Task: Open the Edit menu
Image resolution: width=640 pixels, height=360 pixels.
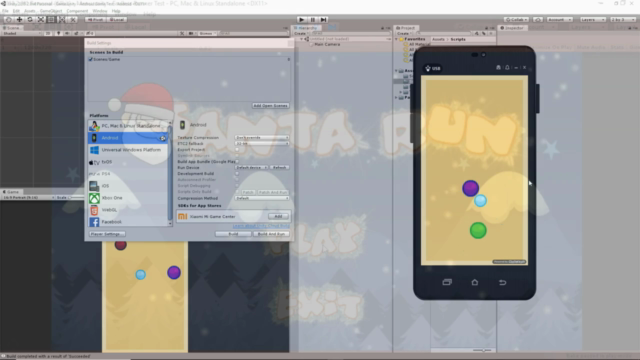Action: tap(16, 11)
